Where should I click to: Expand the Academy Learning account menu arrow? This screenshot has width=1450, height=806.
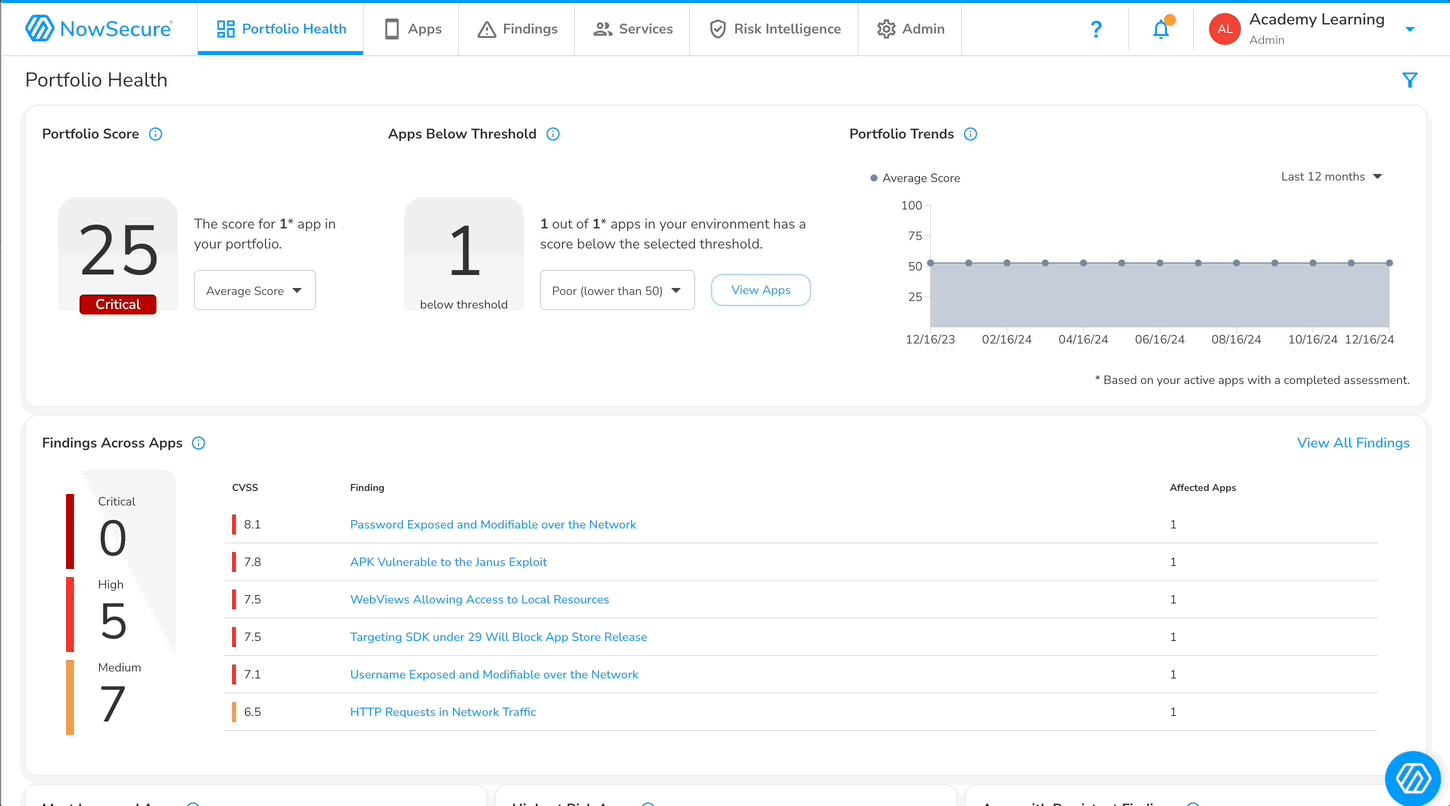(1410, 29)
